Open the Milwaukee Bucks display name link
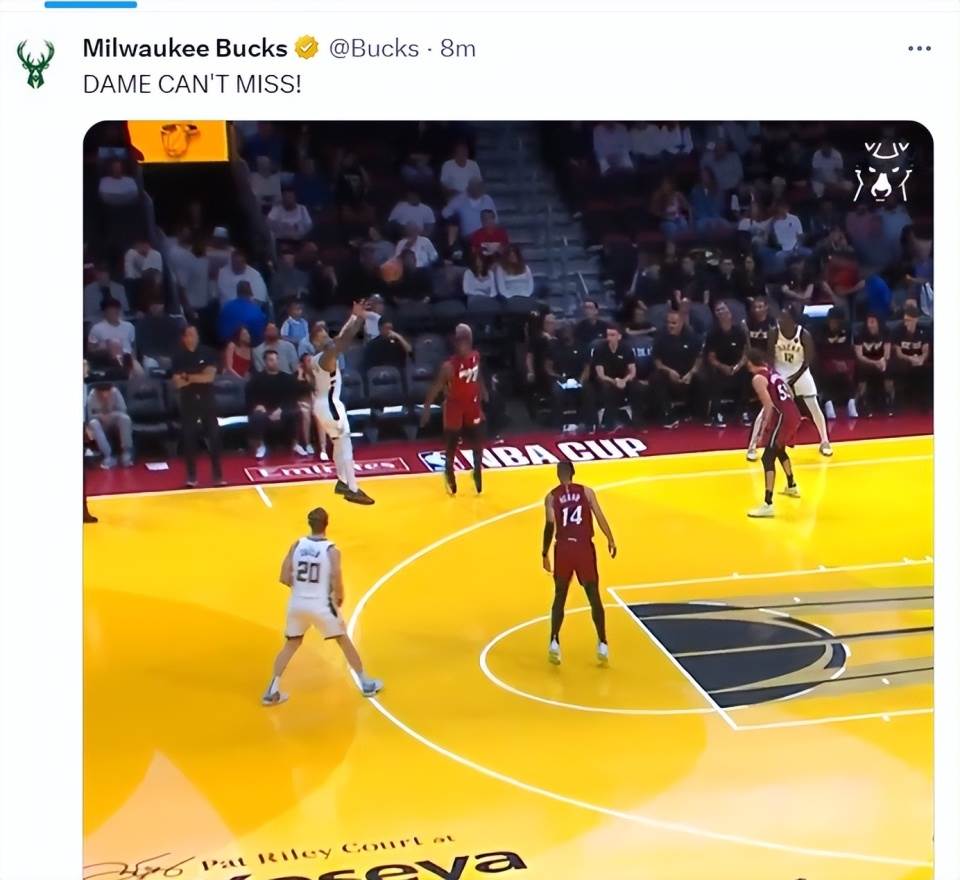The height and width of the screenshot is (880, 960). [185, 48]
